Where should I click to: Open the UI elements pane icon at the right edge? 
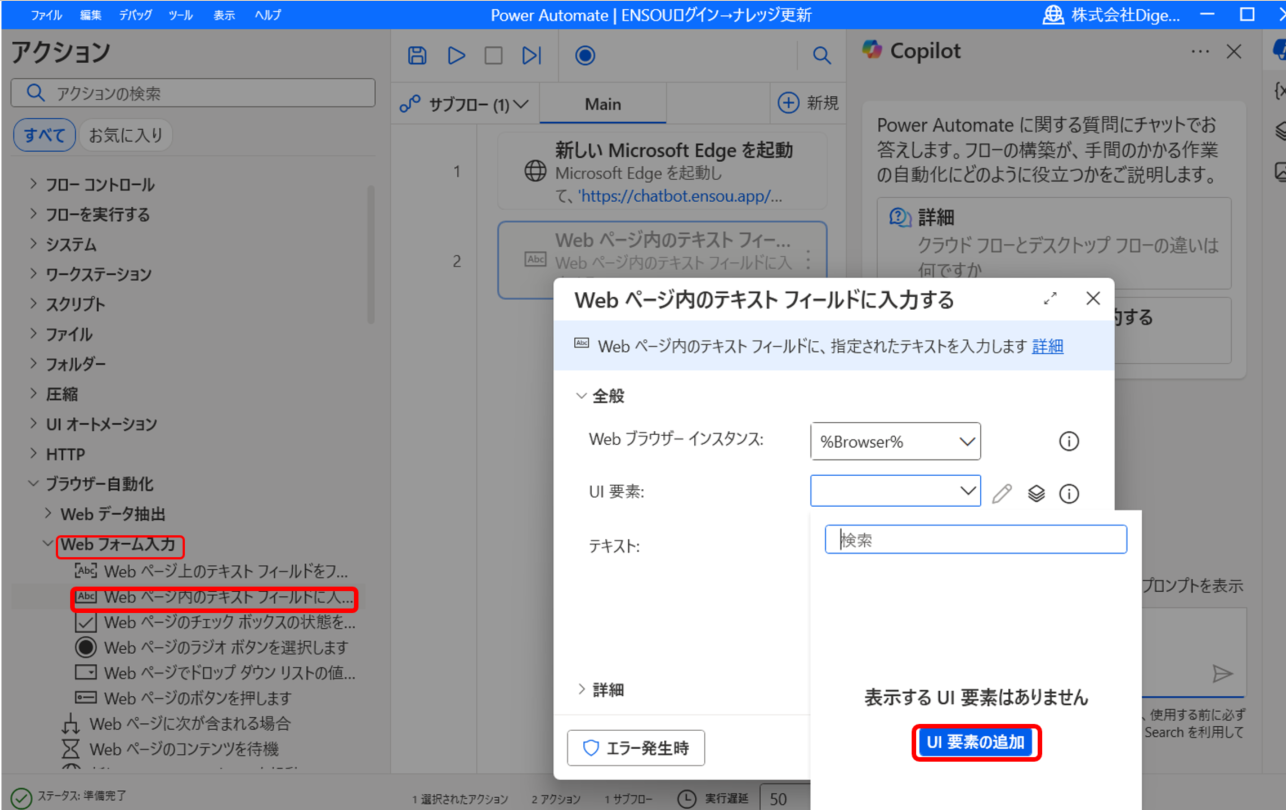pos(1279,131)
